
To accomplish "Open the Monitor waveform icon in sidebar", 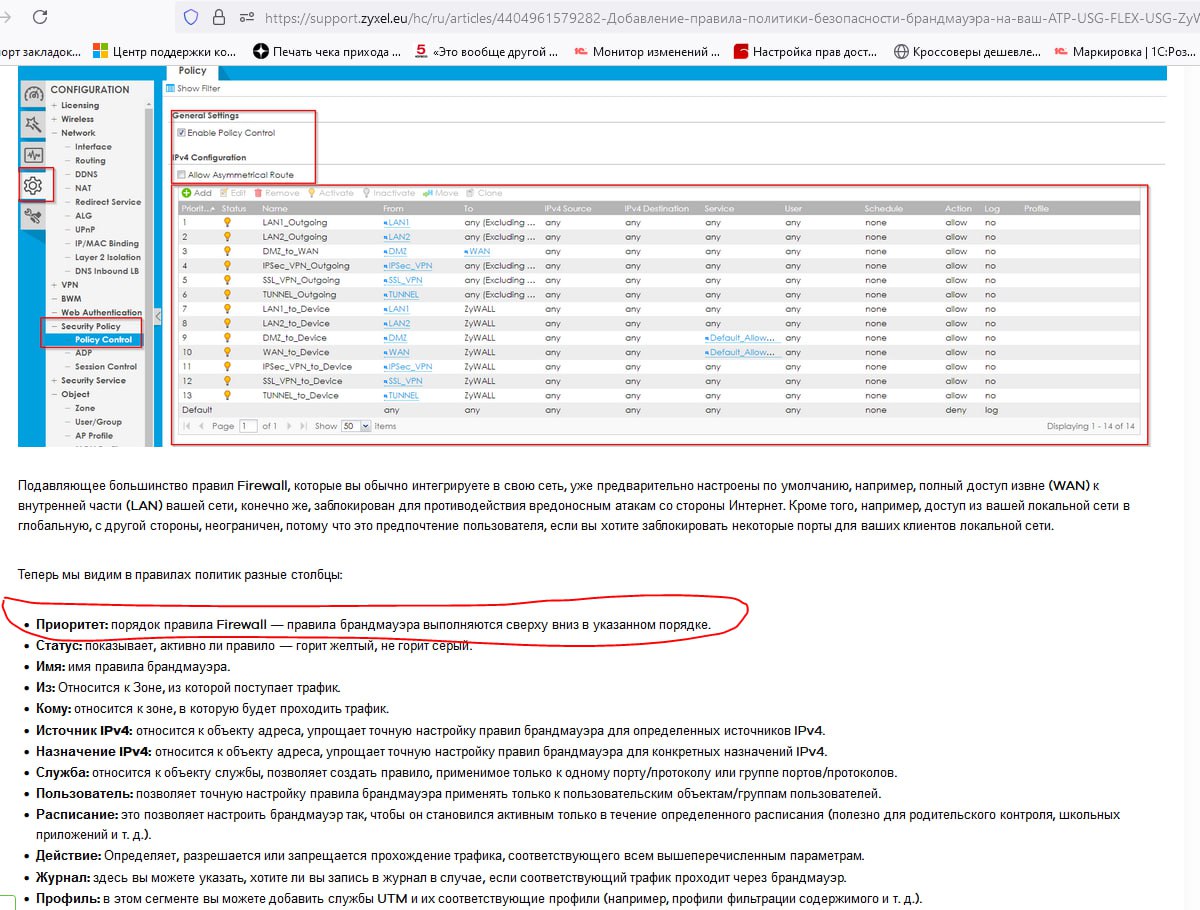I will tap(33, 155).
